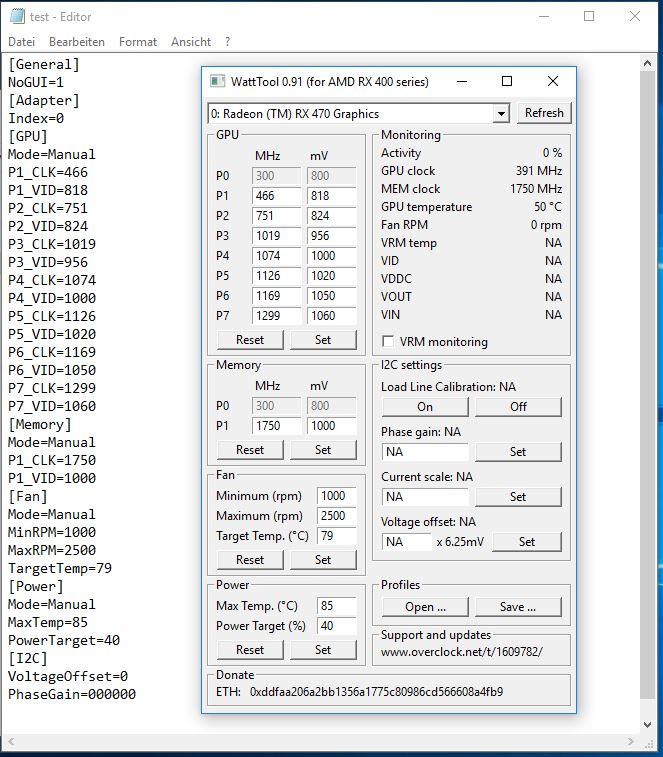Click Set in the Memory section

coord(323,450)
